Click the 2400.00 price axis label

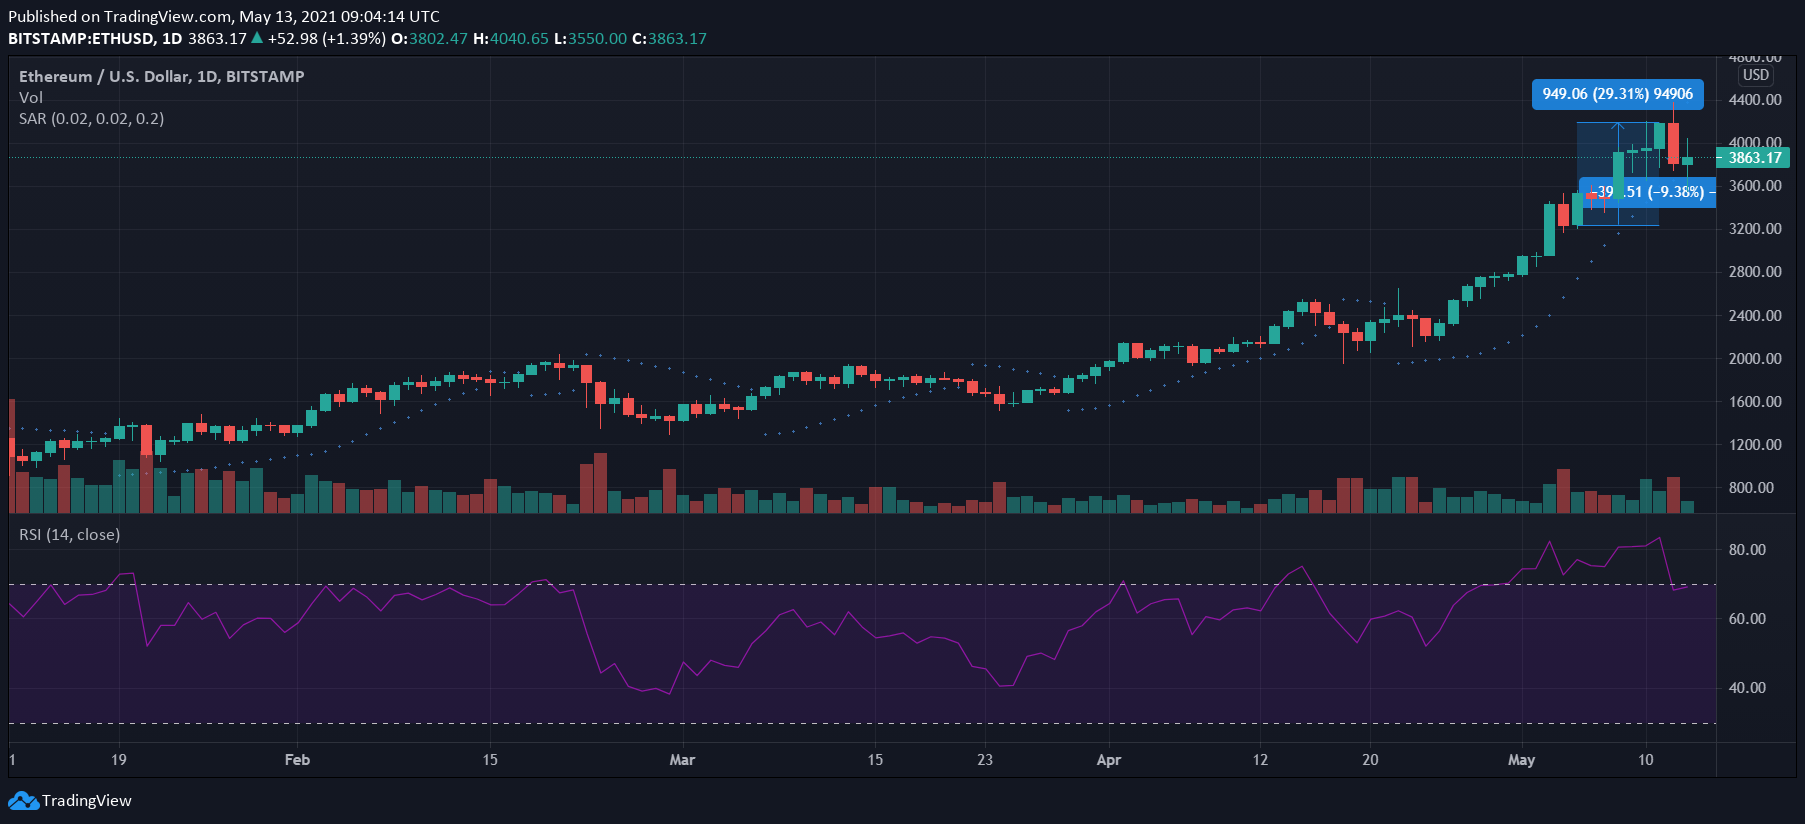1755,316
